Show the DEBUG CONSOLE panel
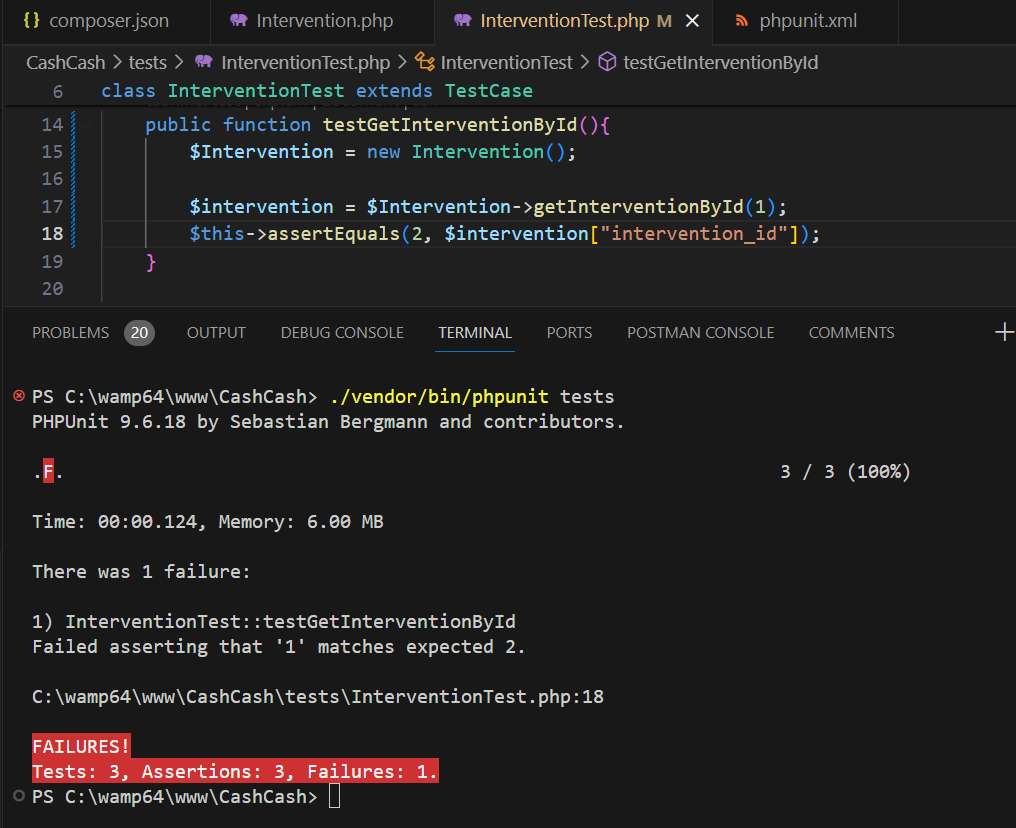This screenshot has width=1016, height=828. pos(342,333)
